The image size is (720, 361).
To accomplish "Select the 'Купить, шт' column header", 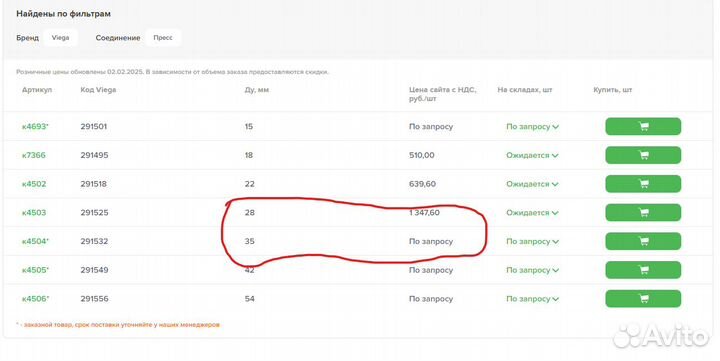I will point(613,90).
